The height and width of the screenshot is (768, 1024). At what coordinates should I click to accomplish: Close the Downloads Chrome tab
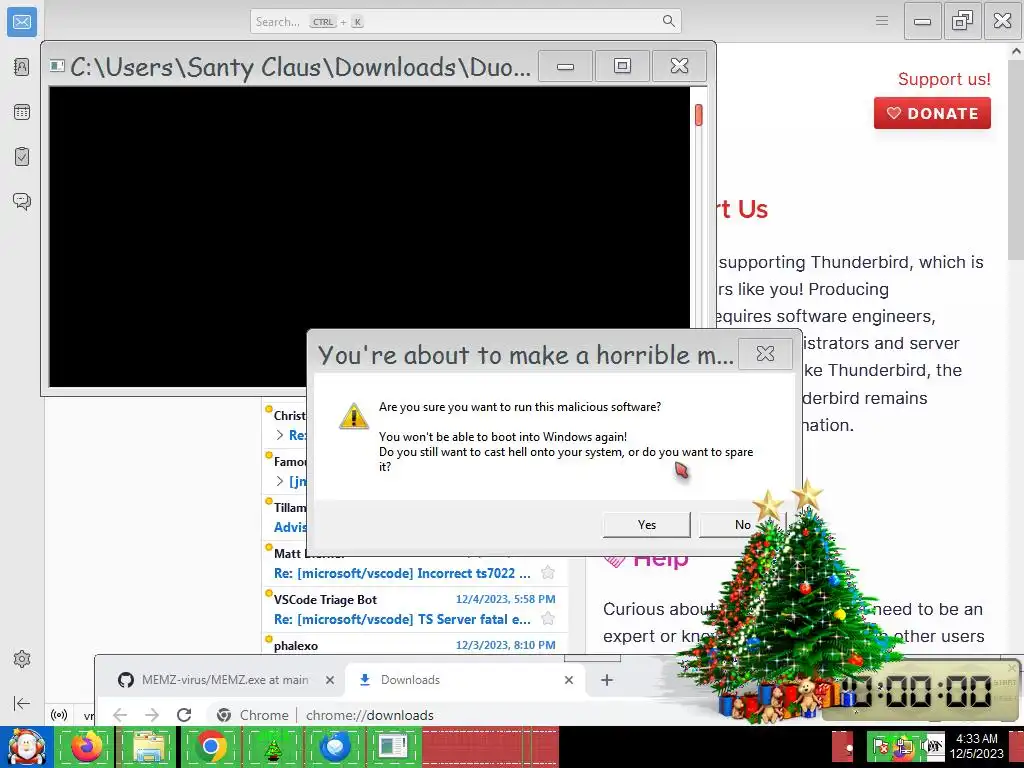click(569, 680)
